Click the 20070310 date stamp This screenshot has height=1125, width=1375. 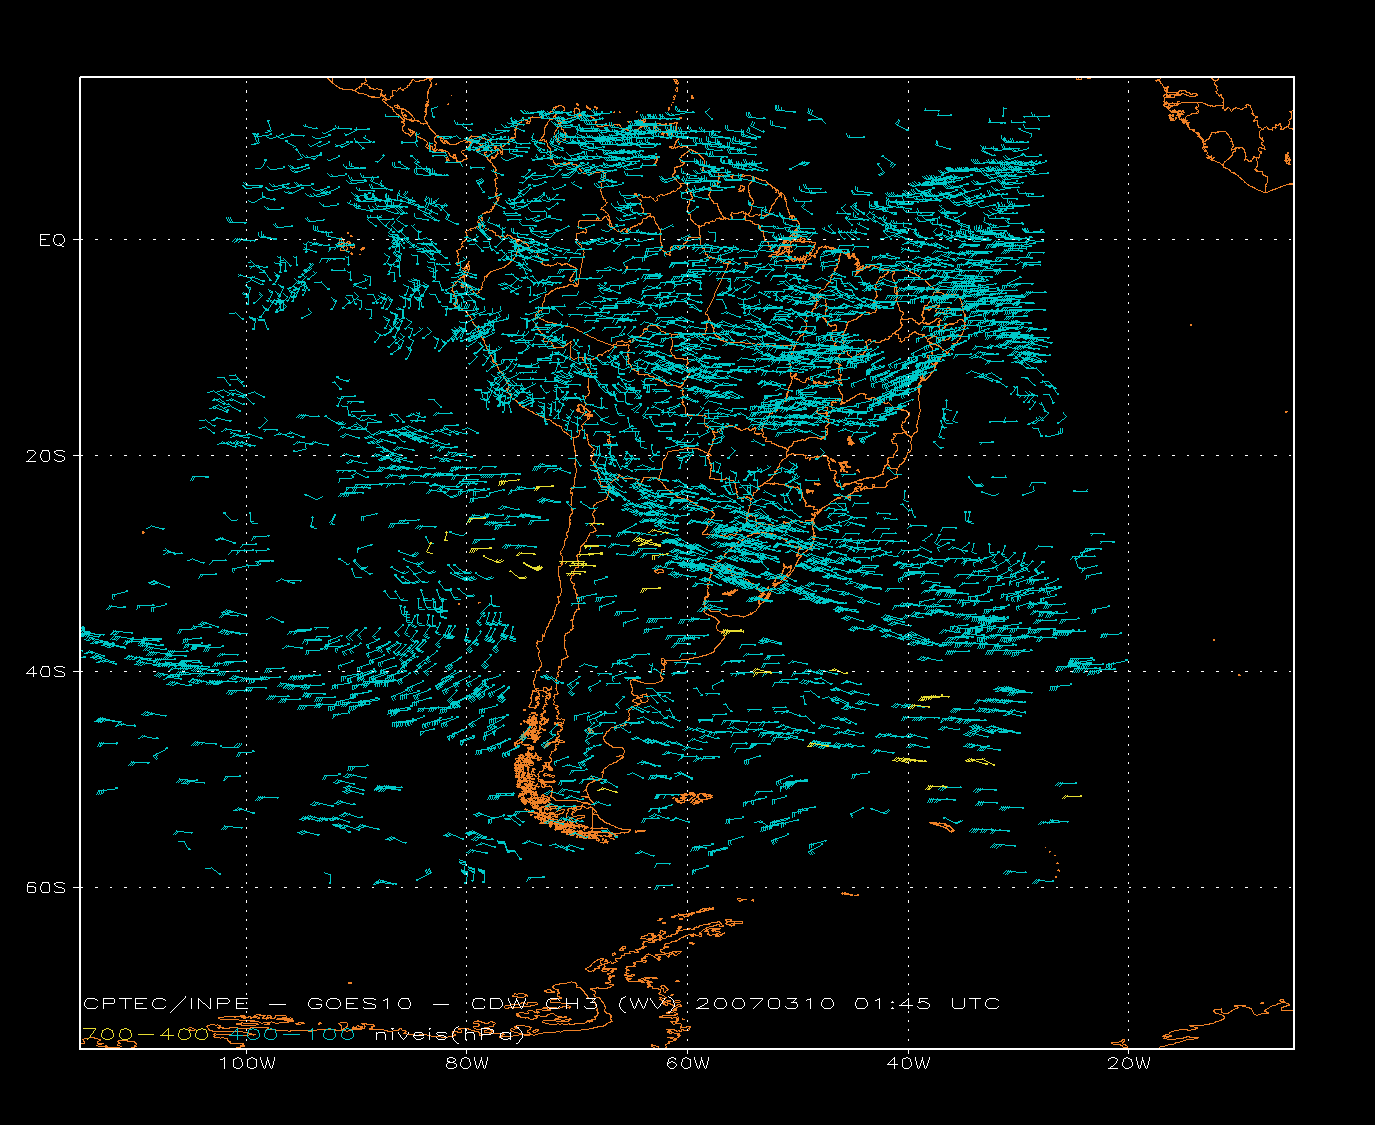(x=764, y=1004)
